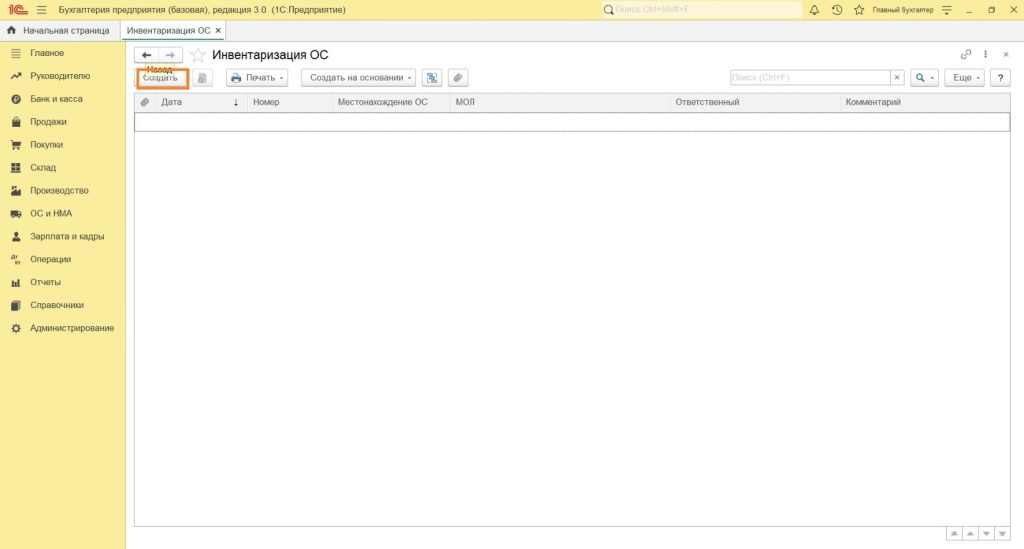Close the Инвентаризация ОС tab
The width and height of the screenshot is (1024, 549).
point(218,31)
